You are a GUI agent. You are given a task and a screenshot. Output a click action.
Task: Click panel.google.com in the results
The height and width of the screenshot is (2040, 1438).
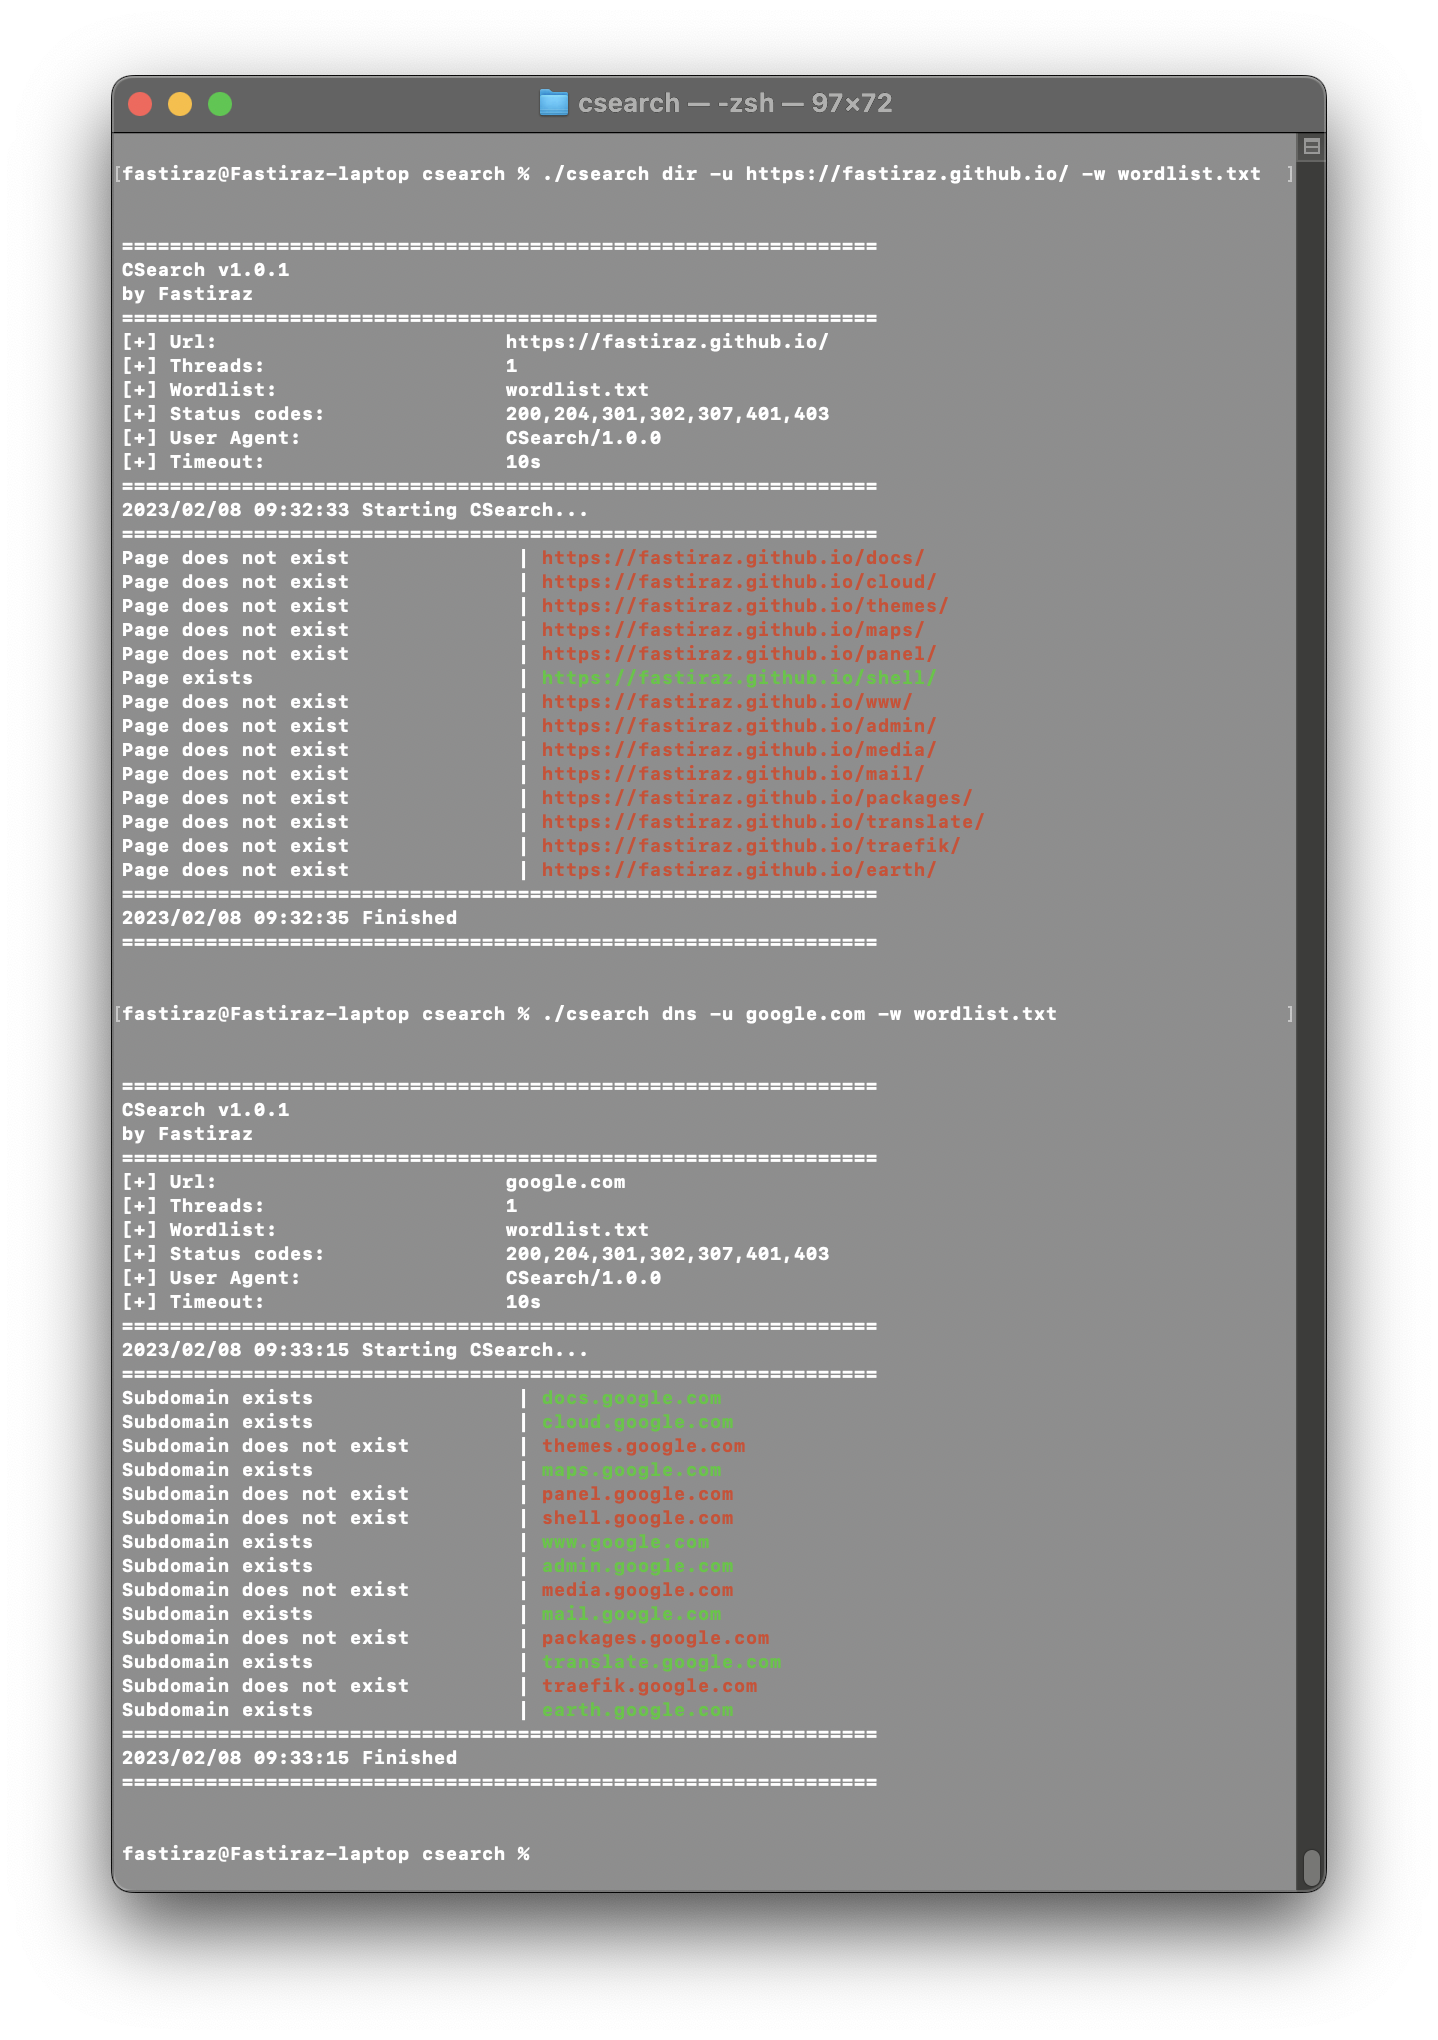pyautogui.click(x=637, y=1494)
